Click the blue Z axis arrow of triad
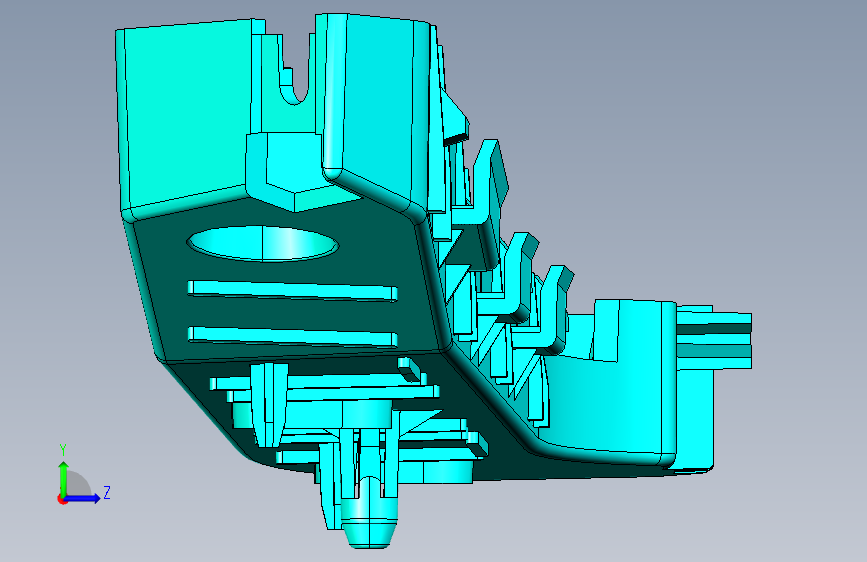 click(84, 498)
